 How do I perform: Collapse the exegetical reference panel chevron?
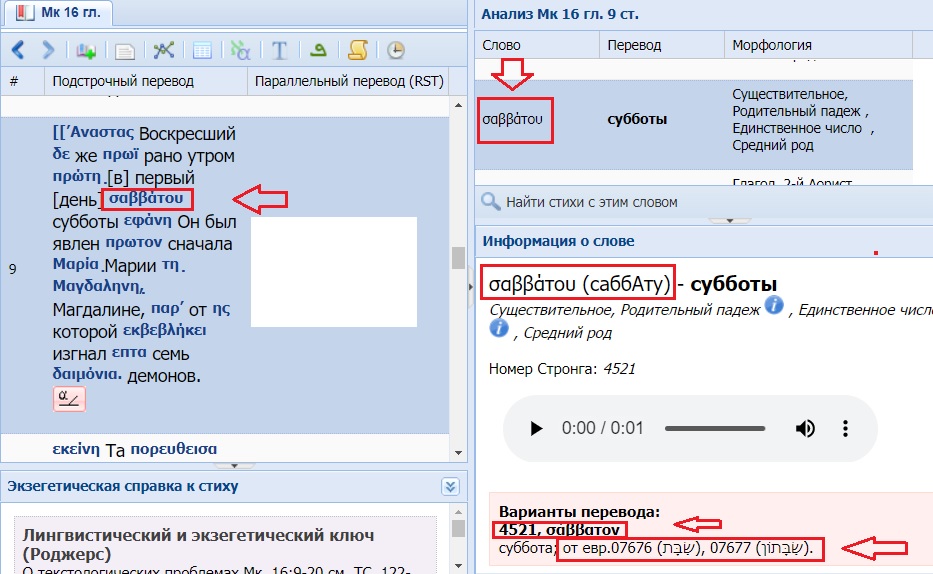[x=450, y=486]
